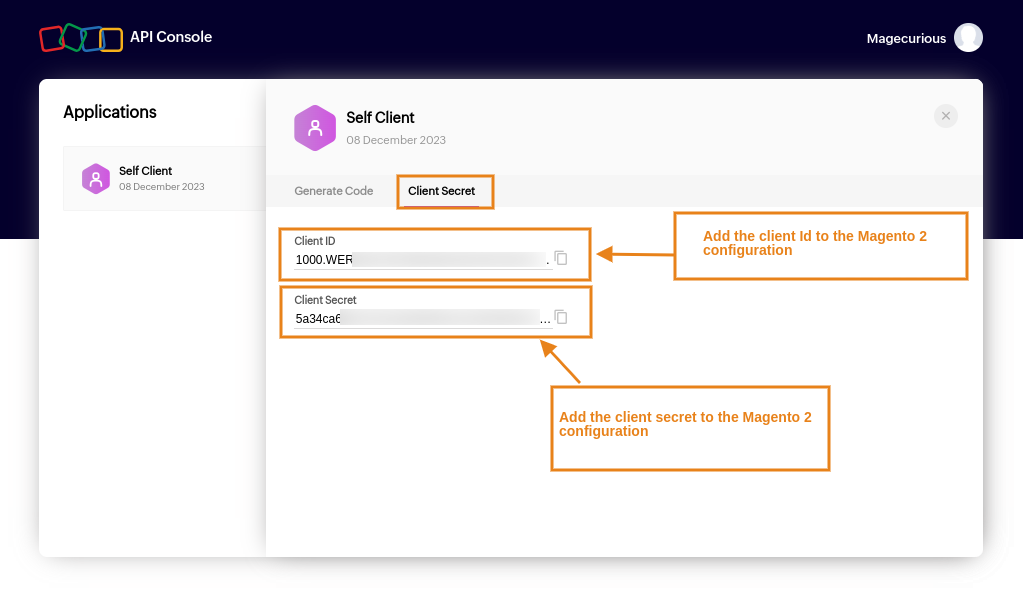
Task: Click the Zoho logo in the top bar
Action: [x=80, y=37]
